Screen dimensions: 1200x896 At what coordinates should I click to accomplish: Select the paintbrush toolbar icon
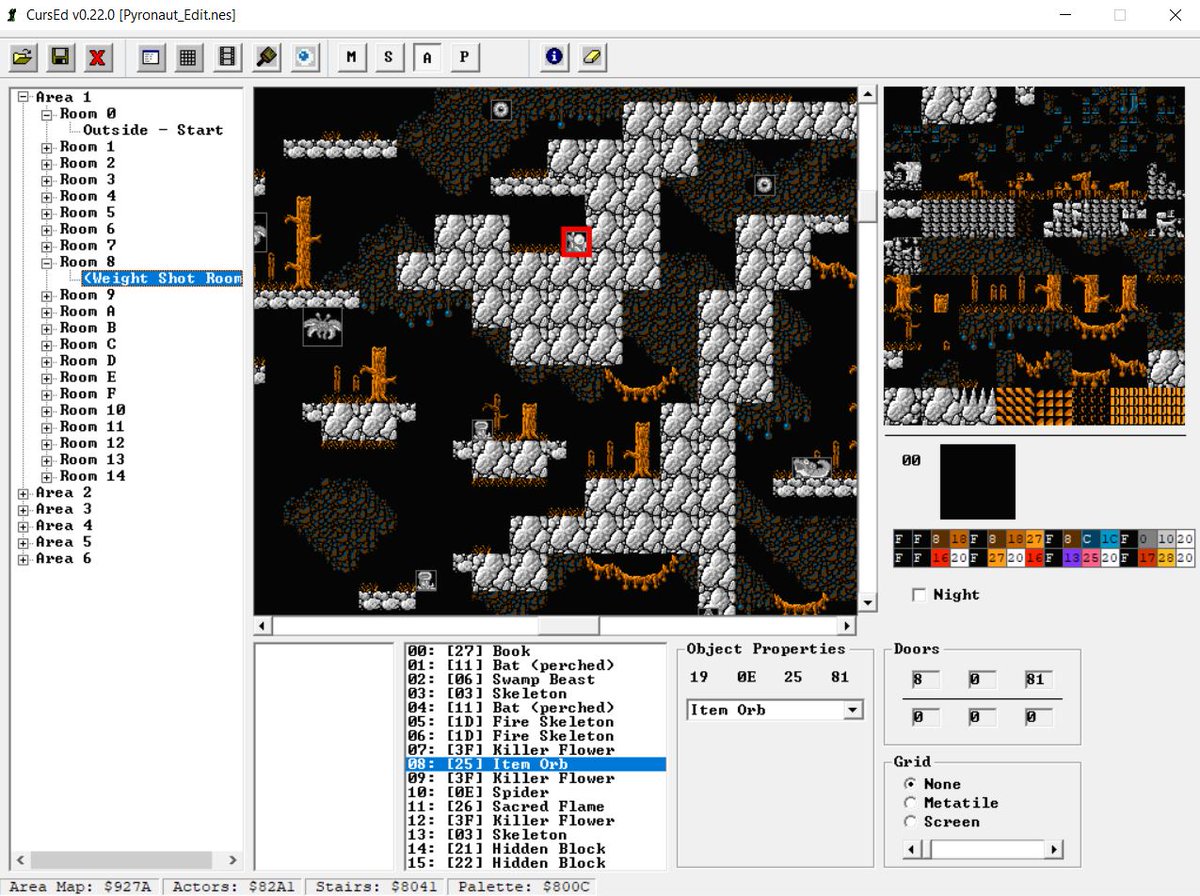coord(265,57)
